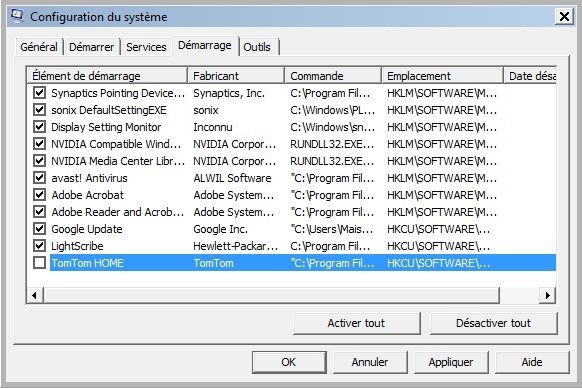This screenshot has height=388, width=582.
Task: Select the sonix DefaultSettingEXE row name
Action: [109, 110]
